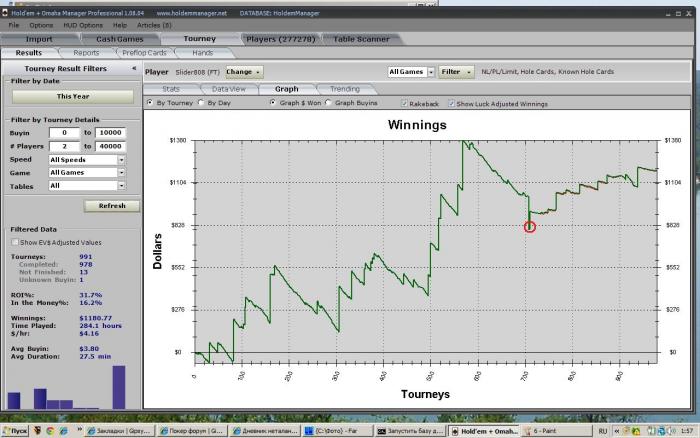This screenshot has width=700, height=438.
Task: Switch to the Players (277278) tab
Action: pyautogui.click(x=280, y=39)
